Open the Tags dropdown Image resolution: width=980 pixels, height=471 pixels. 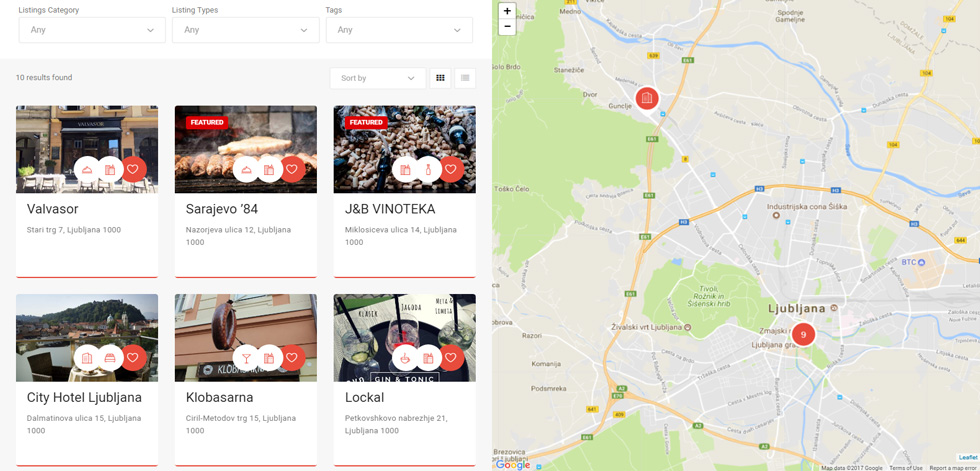pos(399,30)
